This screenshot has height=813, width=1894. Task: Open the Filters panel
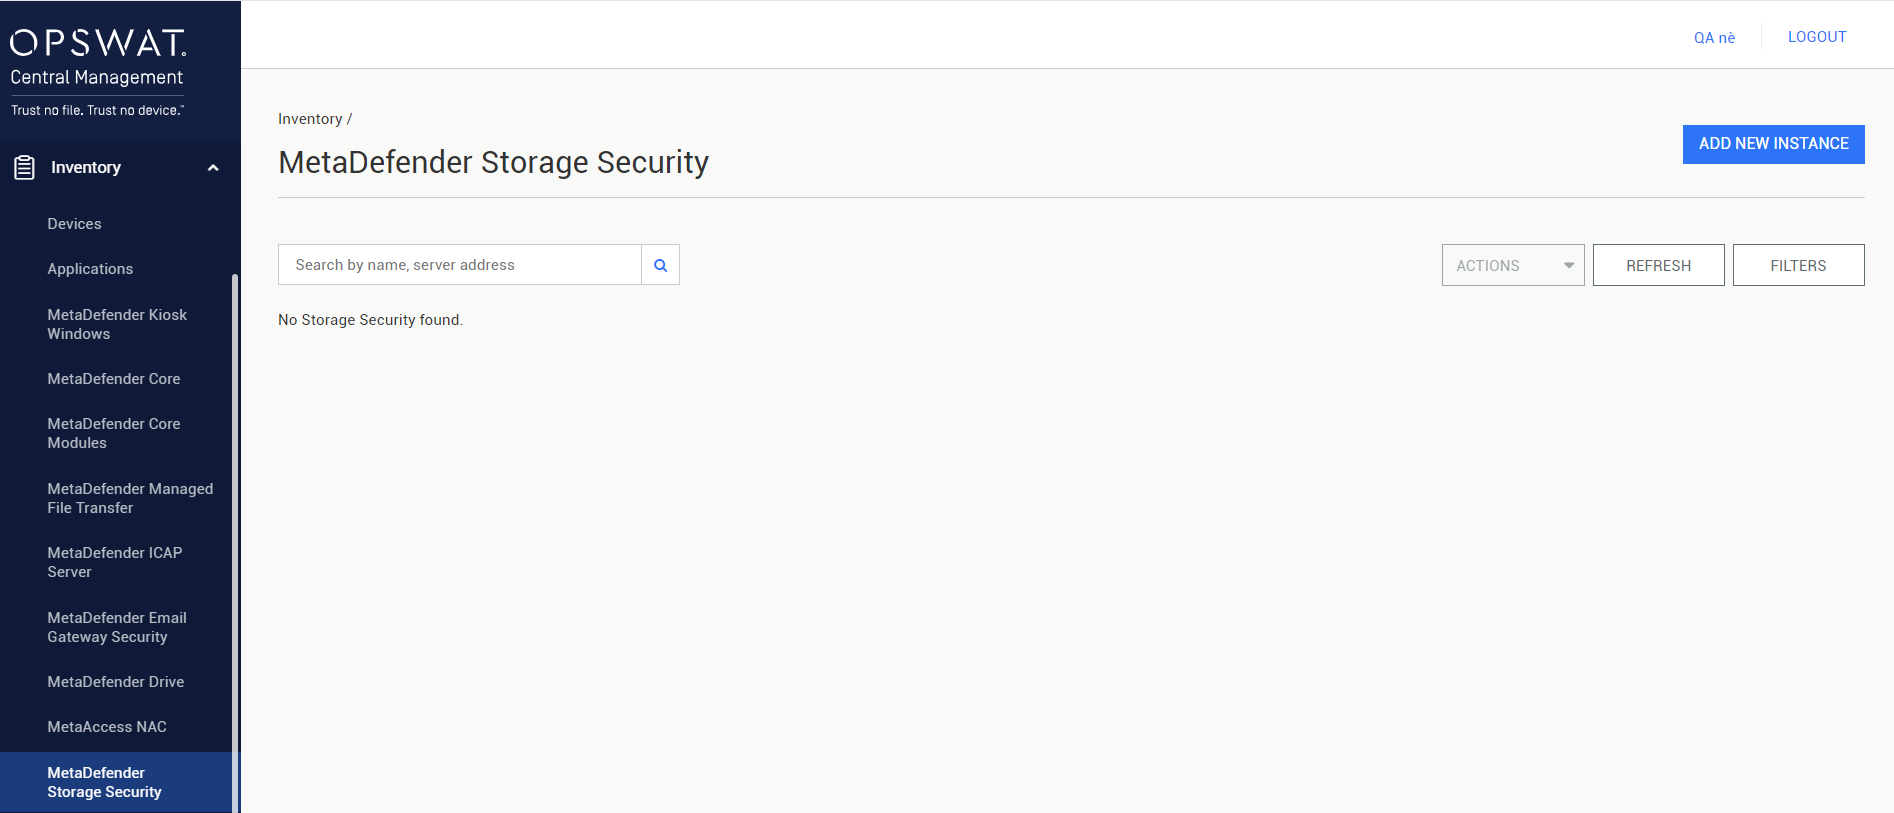coord(1798,265)
